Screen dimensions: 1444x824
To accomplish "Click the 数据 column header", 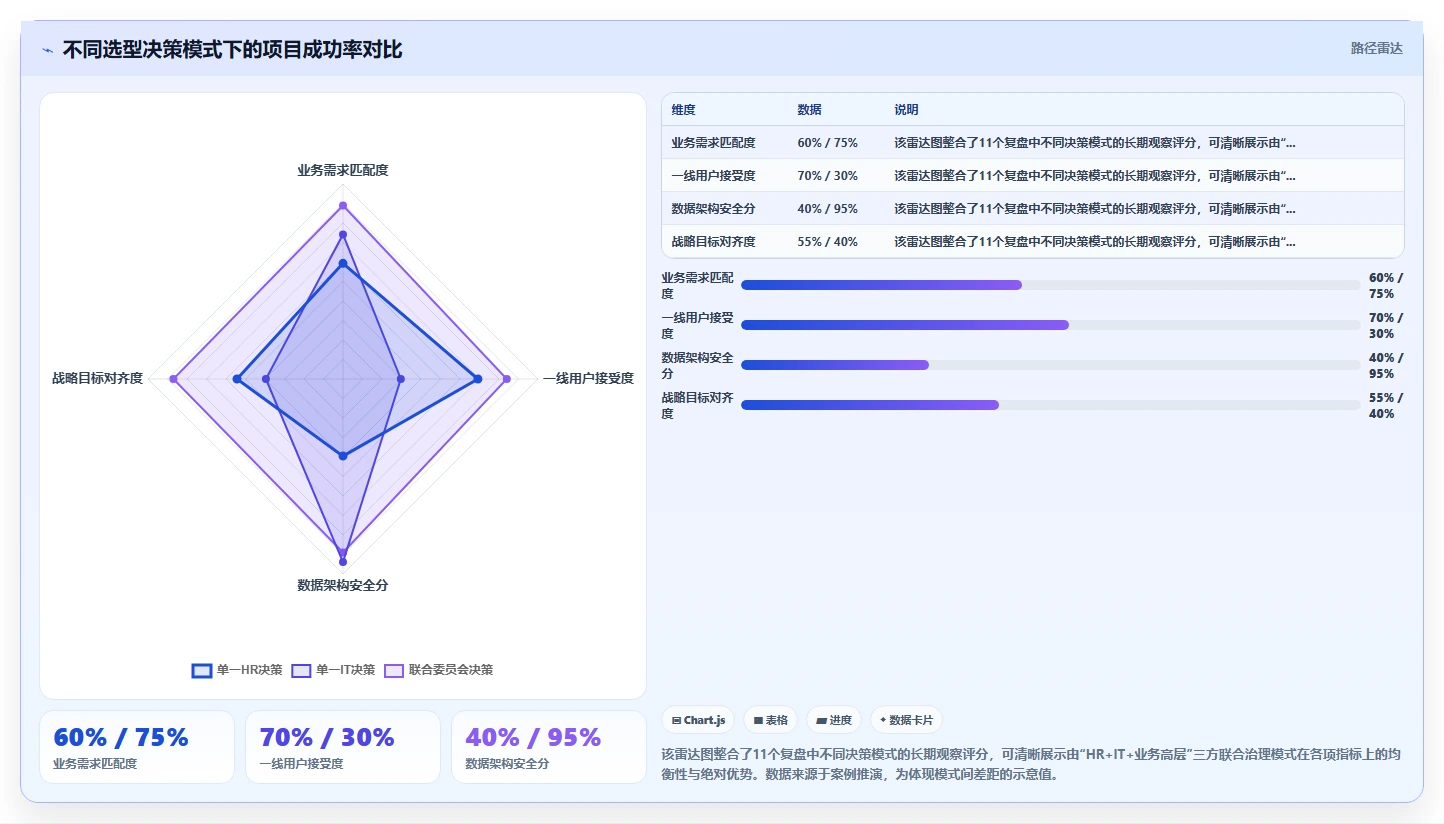I will pos(809,110).
